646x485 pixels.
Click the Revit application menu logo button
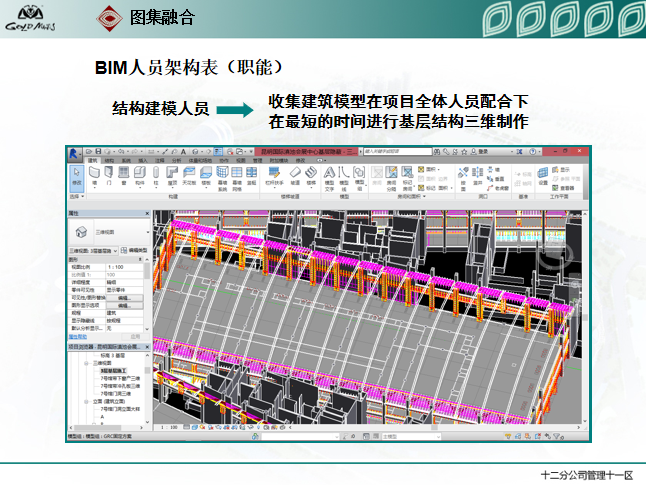[x=74, y=151]
